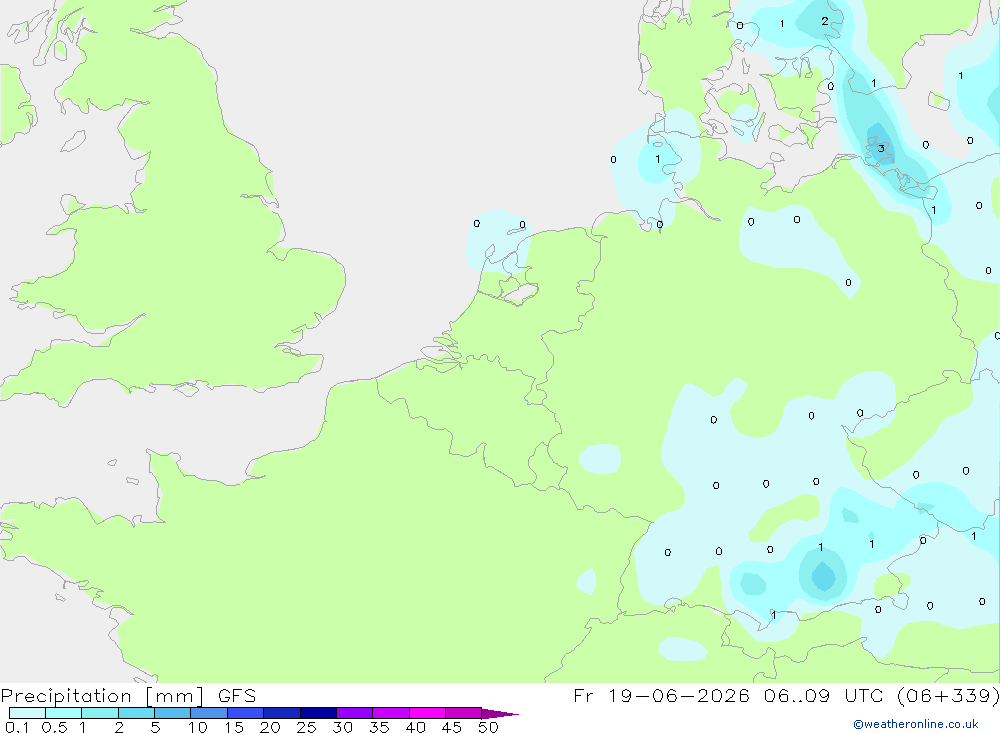The image size is (1000, 733).
Task: Click the above-50 mm arrow tip of legend
Action: (x=500, y=714)
